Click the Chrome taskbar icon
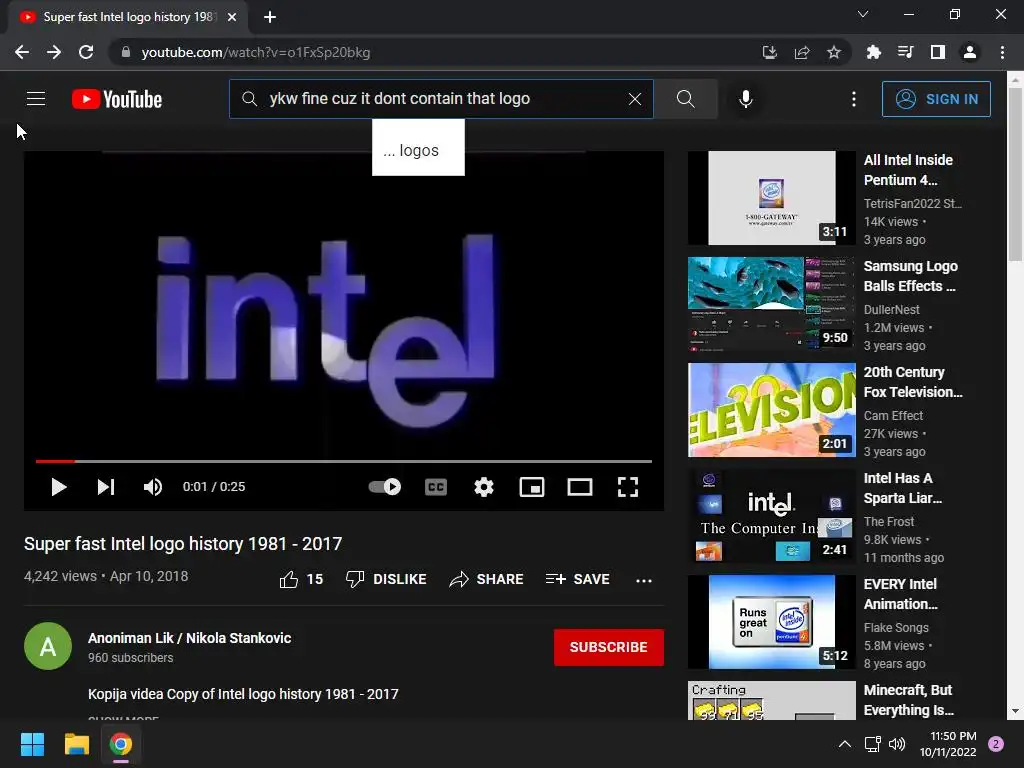This screenshot has height=768, width=1024. click(121, 744)
